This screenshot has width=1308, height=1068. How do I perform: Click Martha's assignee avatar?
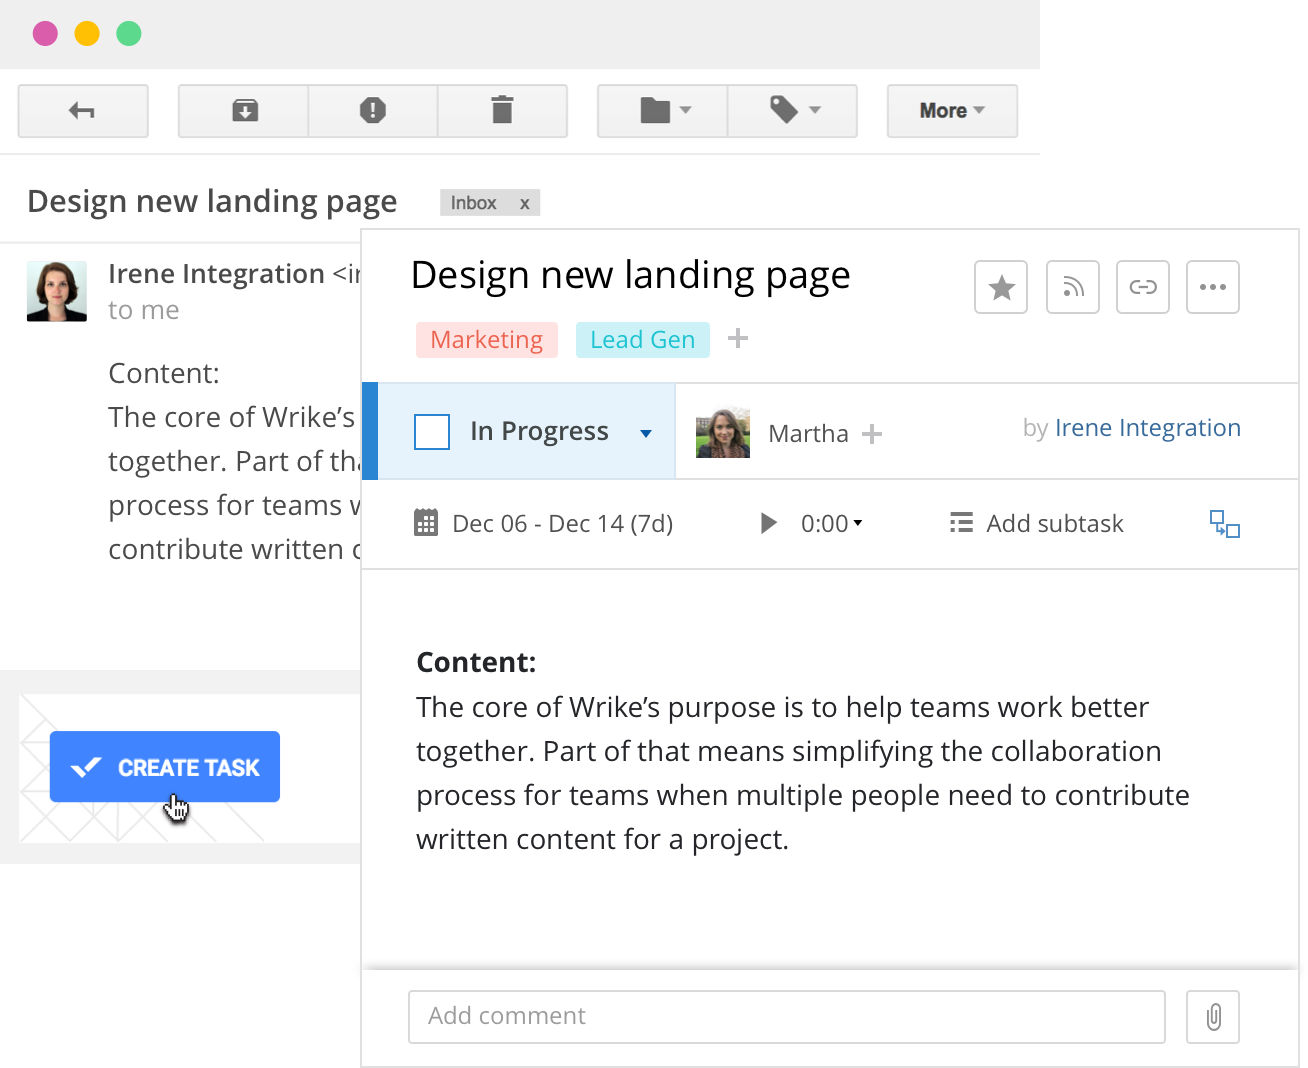[x=723, y=433]
